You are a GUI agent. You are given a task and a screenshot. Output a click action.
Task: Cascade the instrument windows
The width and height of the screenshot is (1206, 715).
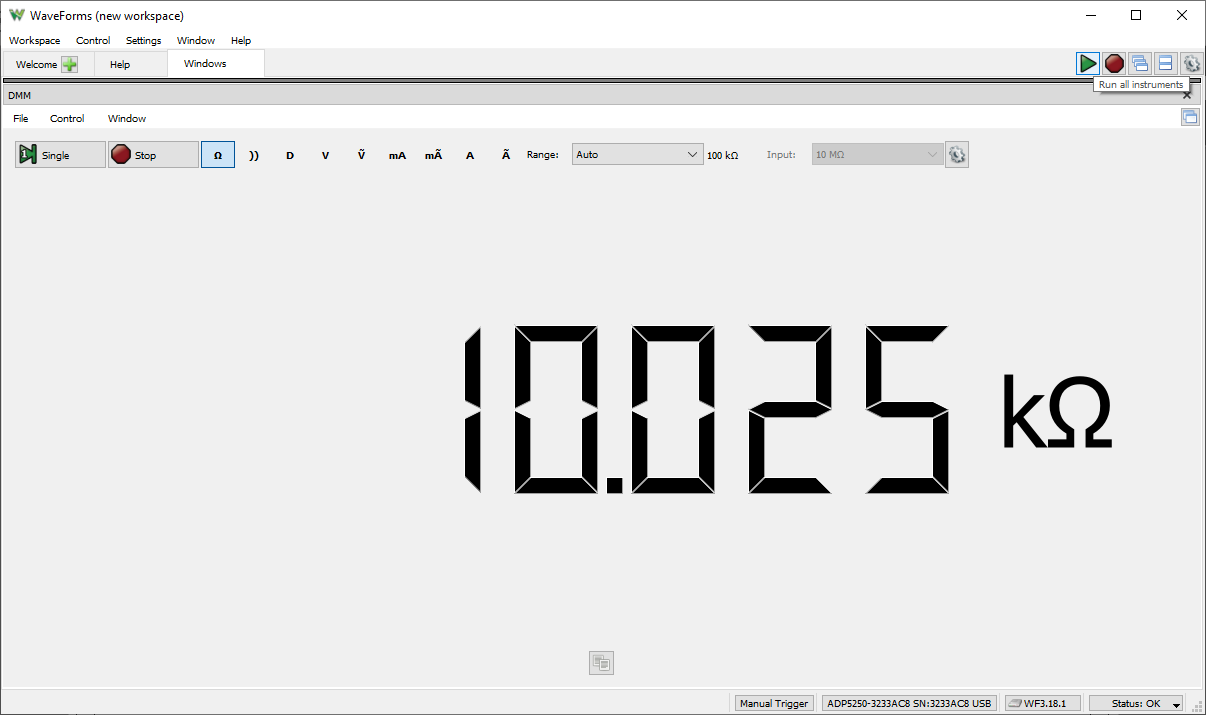click(x=1140, y=64)
